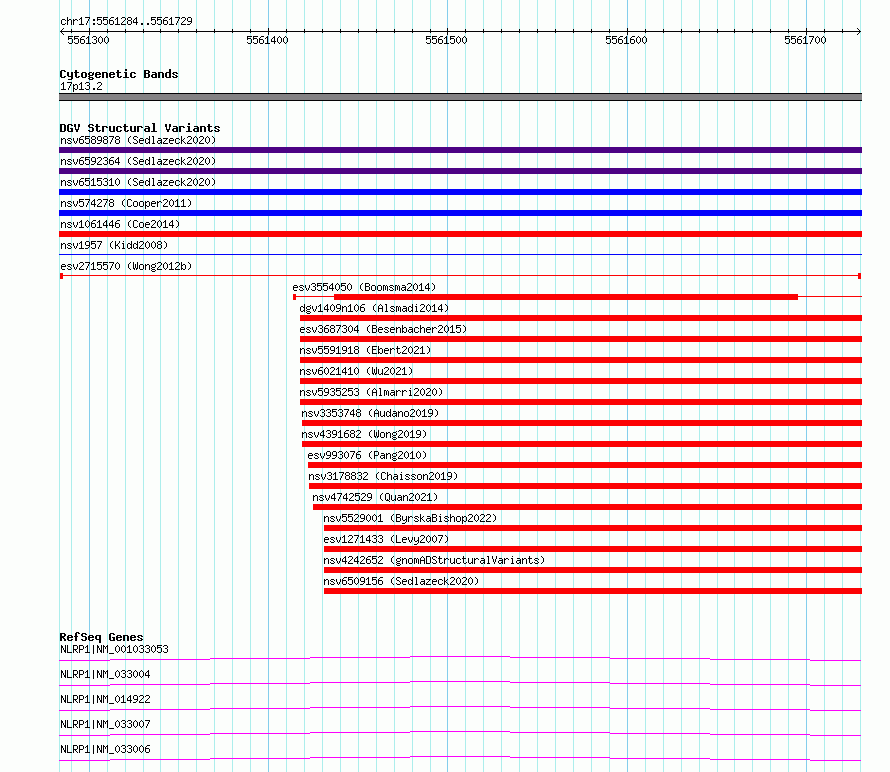
Task: Click the chr17:5561284..5561729 region label
Action: pyautogui.click(x=126, y=21)
